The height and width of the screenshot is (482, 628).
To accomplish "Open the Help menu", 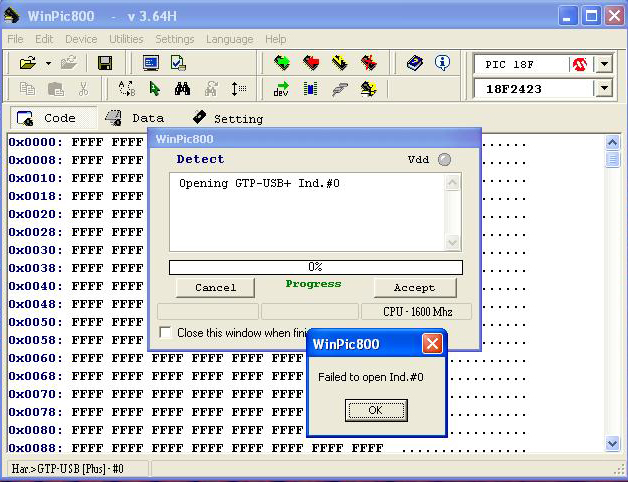I will [x=276, y=39].
